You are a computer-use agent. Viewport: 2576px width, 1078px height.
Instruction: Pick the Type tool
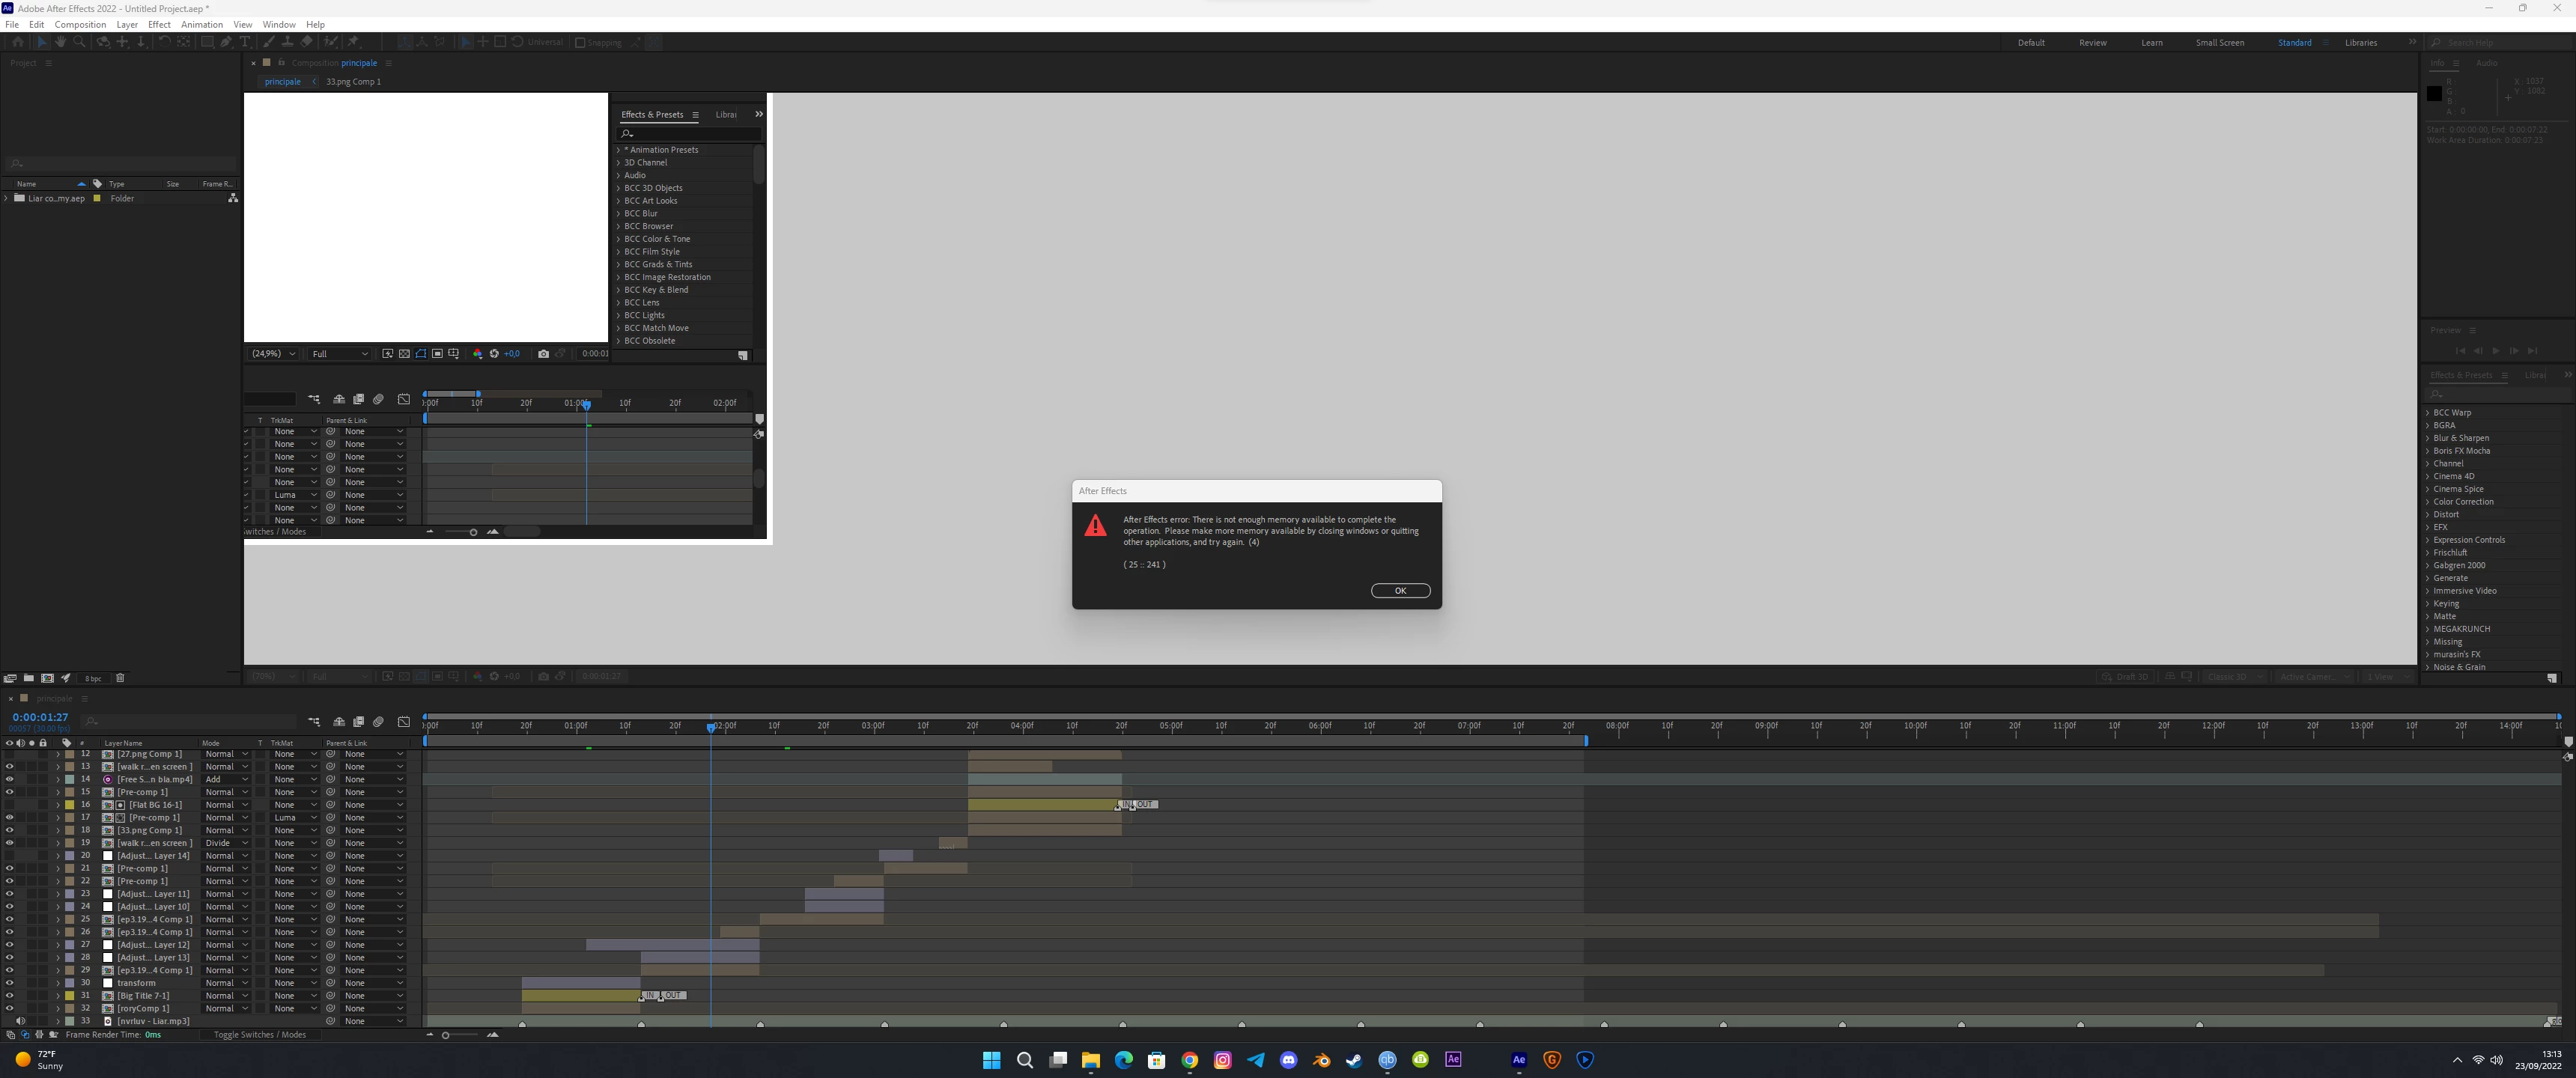pyautogui.click(x=245, y=42)
